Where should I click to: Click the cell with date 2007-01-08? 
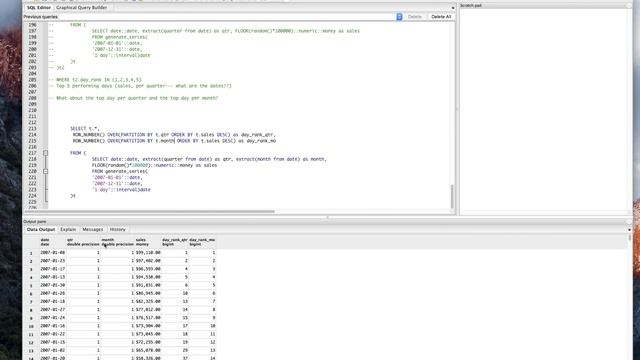(53, 253)
